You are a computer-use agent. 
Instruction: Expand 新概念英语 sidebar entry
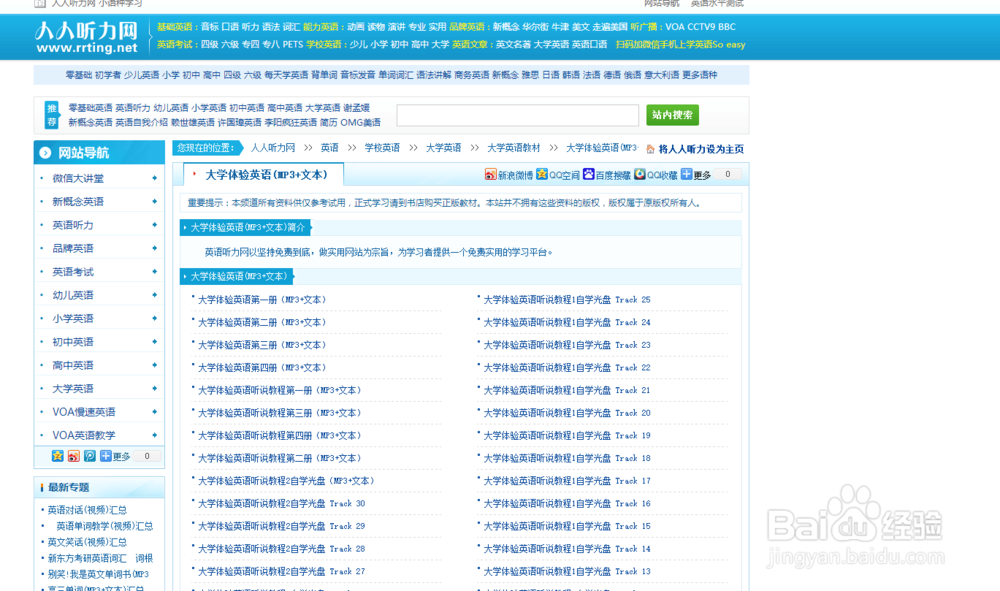tap(154, 201)
